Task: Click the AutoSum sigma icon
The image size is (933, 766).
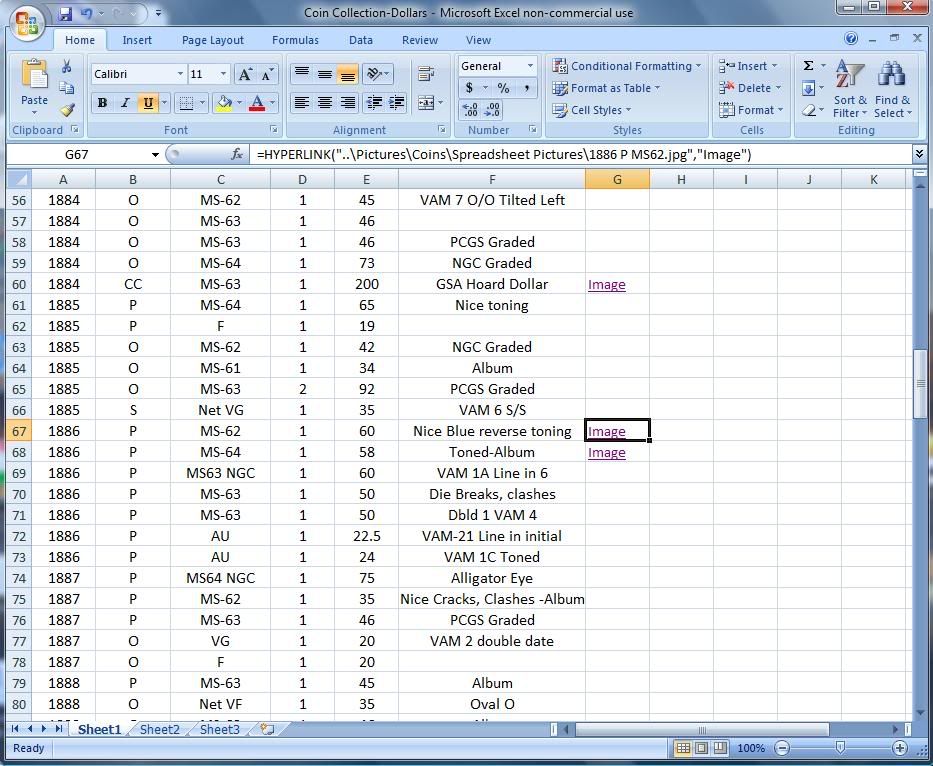Action: (x=808, y=65)
